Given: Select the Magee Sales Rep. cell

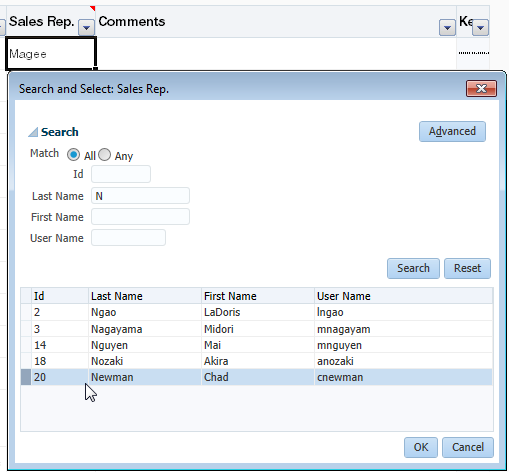Looking at the screenshot, I should coord(51,53).
